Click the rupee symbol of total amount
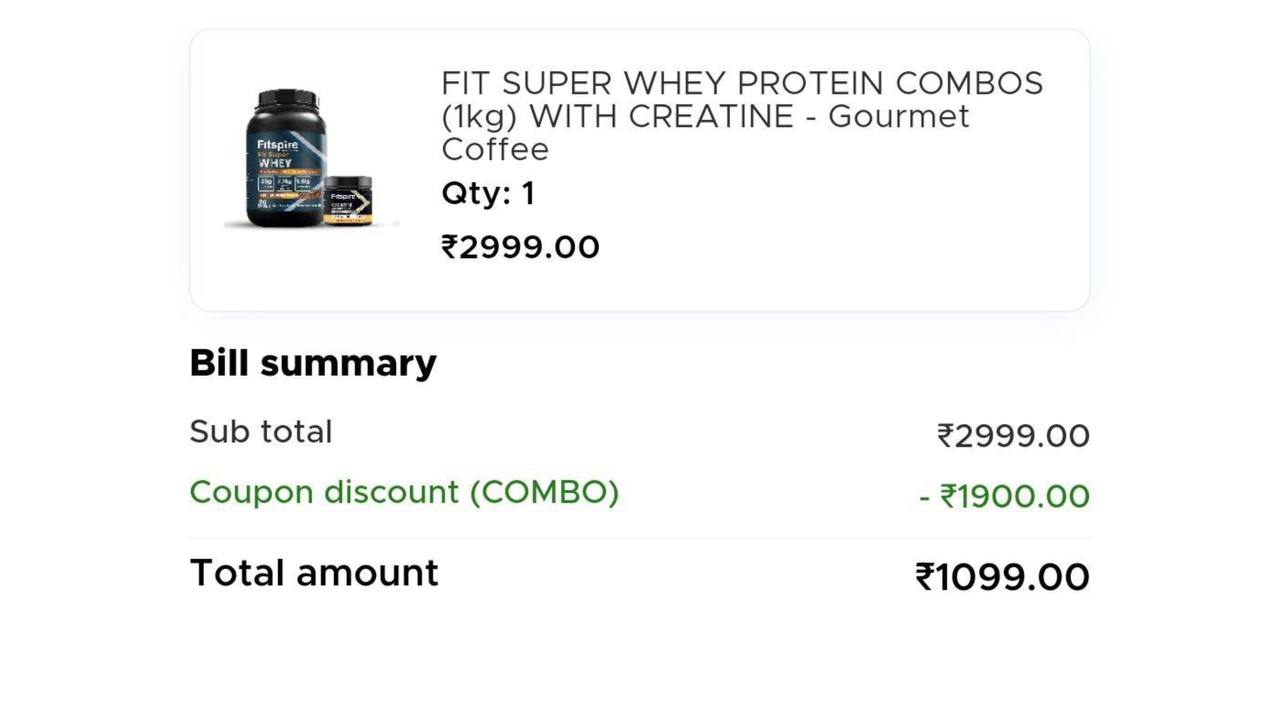 point(925,578)
